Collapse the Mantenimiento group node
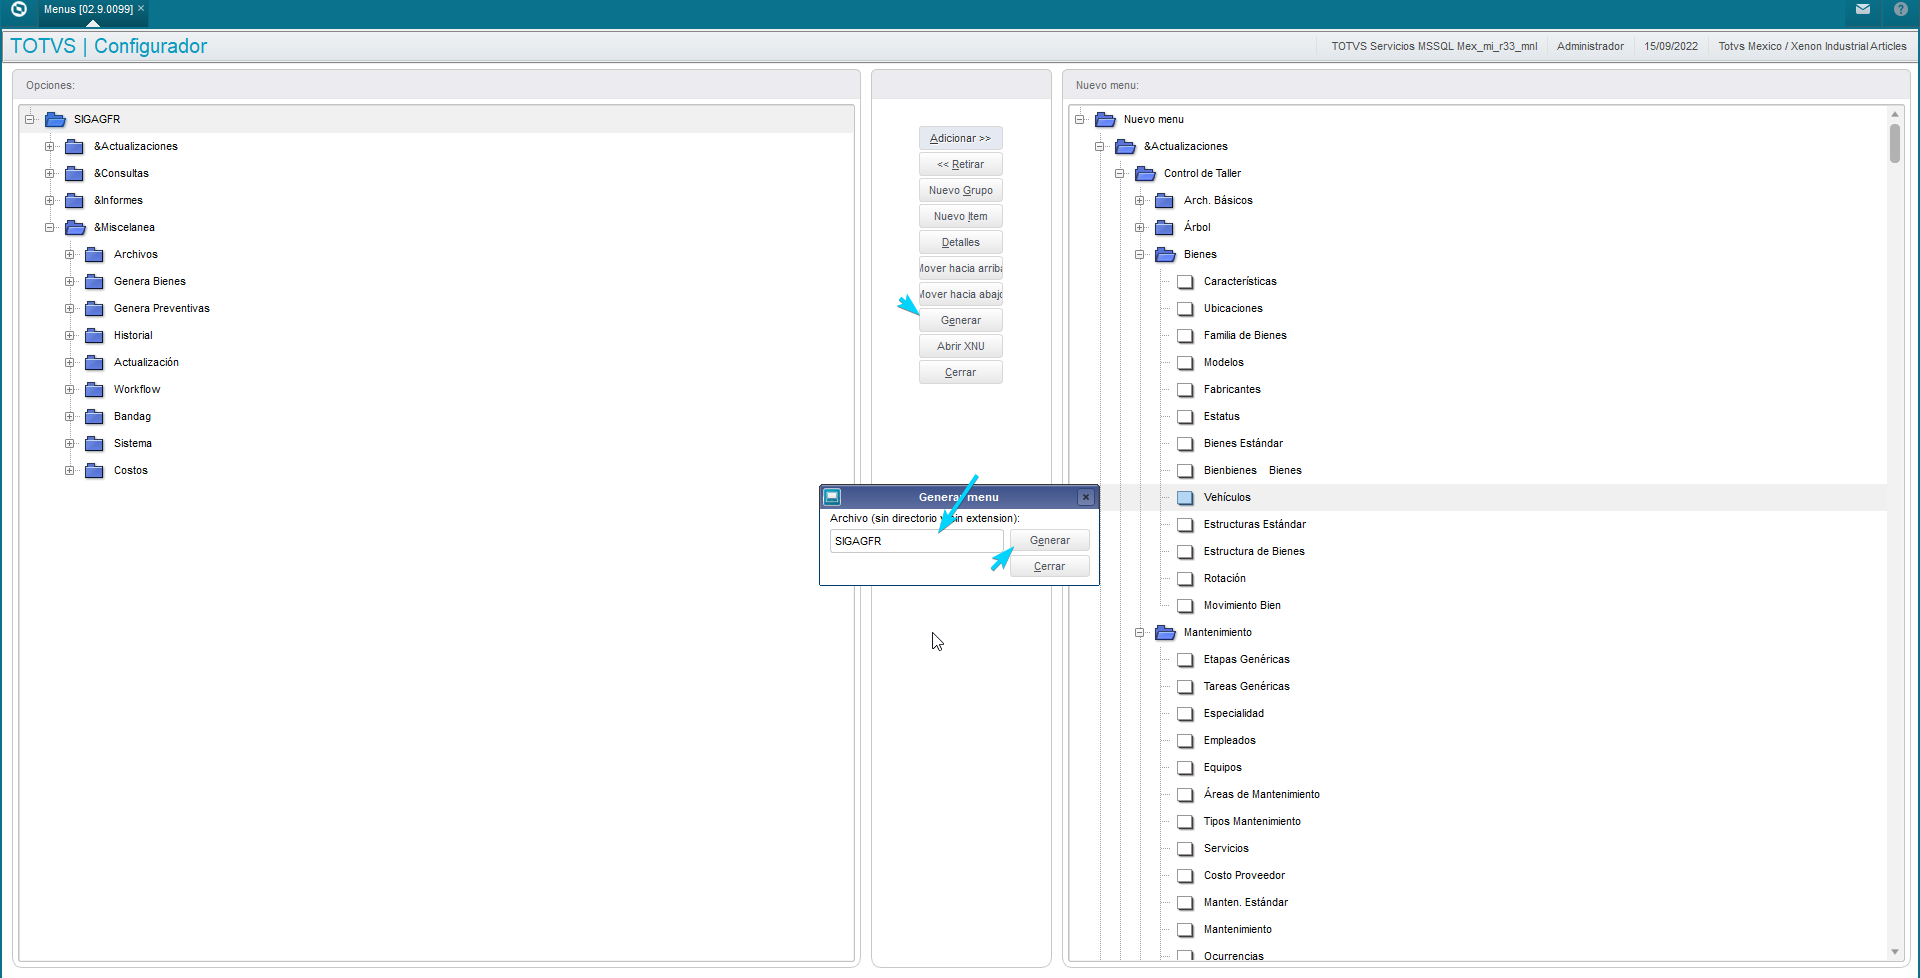The image size is (1920, 978). pyautogui.click(x=1140, y=632)
